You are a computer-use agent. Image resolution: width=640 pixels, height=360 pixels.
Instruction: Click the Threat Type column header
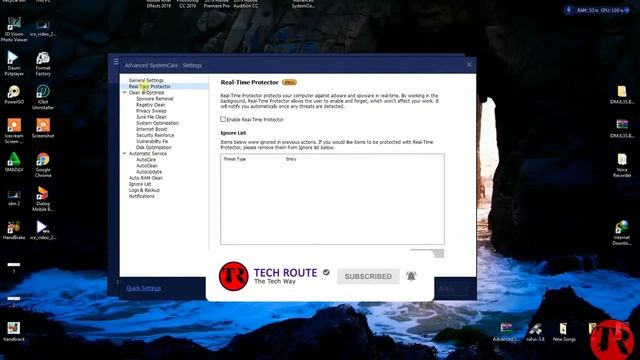coord(235,159)
